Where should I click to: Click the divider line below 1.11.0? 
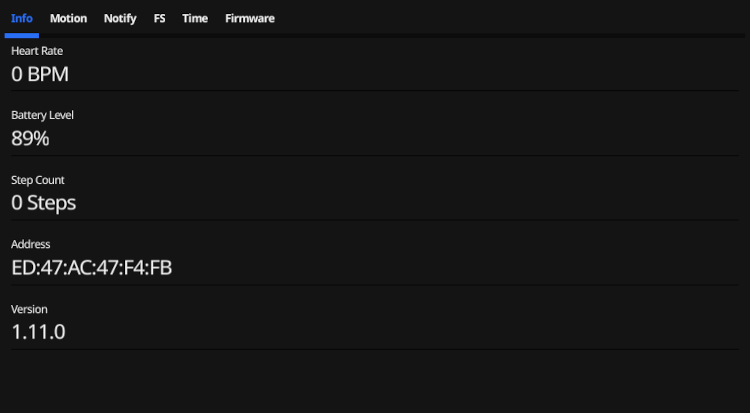tap(374, 349)
